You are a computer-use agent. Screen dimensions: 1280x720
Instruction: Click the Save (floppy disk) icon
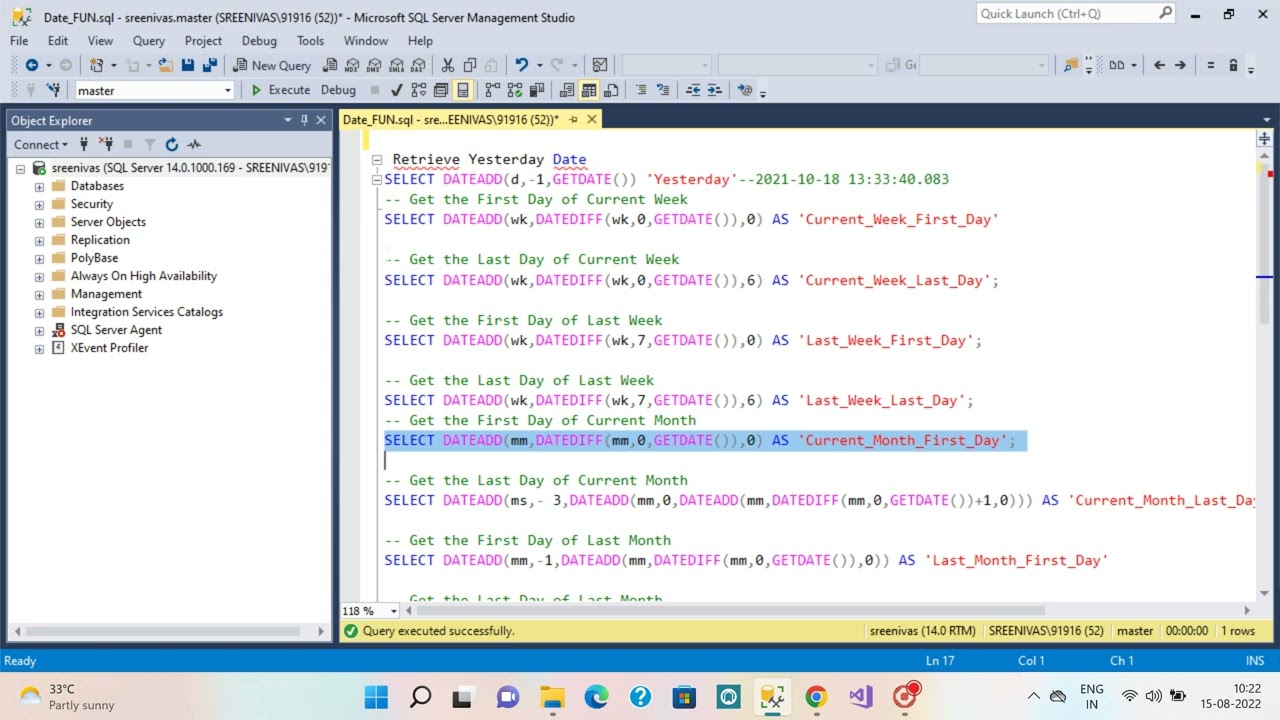click(187, 65)
